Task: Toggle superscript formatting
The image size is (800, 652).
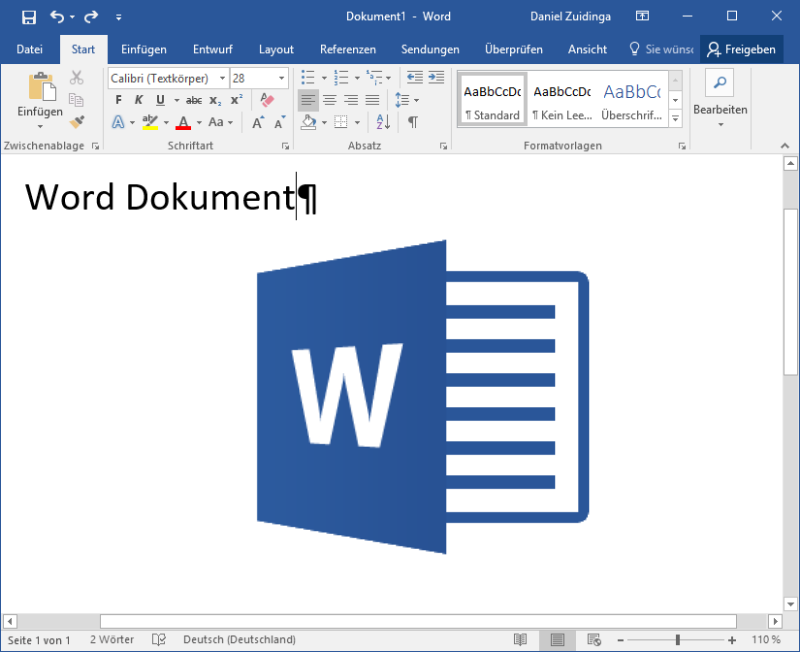Action: coord(237,100)
